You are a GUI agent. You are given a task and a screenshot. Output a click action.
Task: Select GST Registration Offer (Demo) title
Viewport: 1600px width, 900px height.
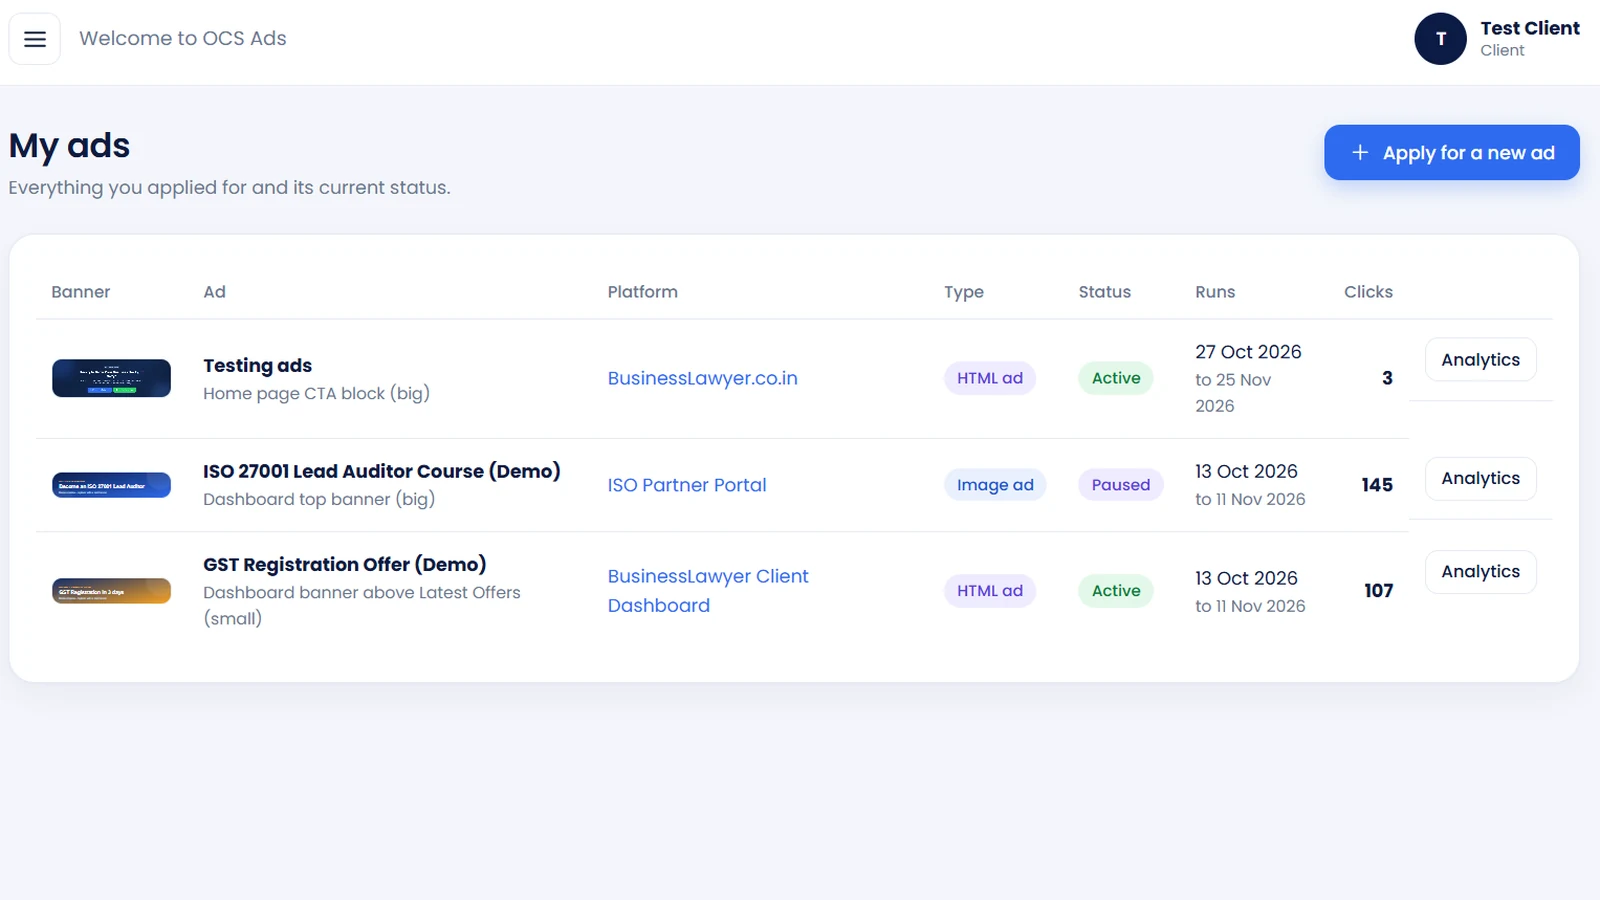coord(344,564)
